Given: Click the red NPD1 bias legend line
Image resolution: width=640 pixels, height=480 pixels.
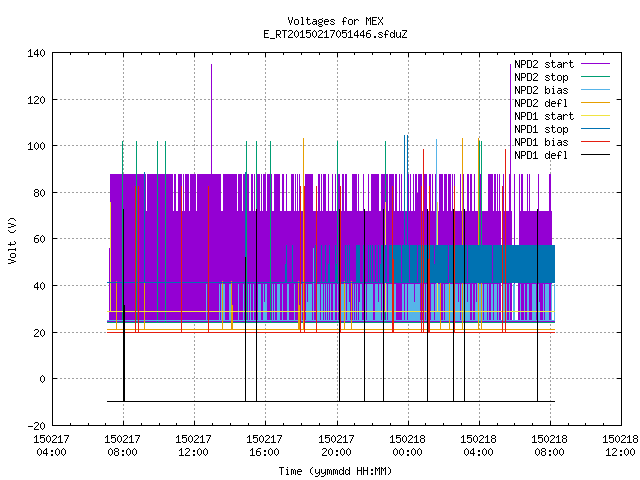Looking at the screenshot, I should coord(595,142).
